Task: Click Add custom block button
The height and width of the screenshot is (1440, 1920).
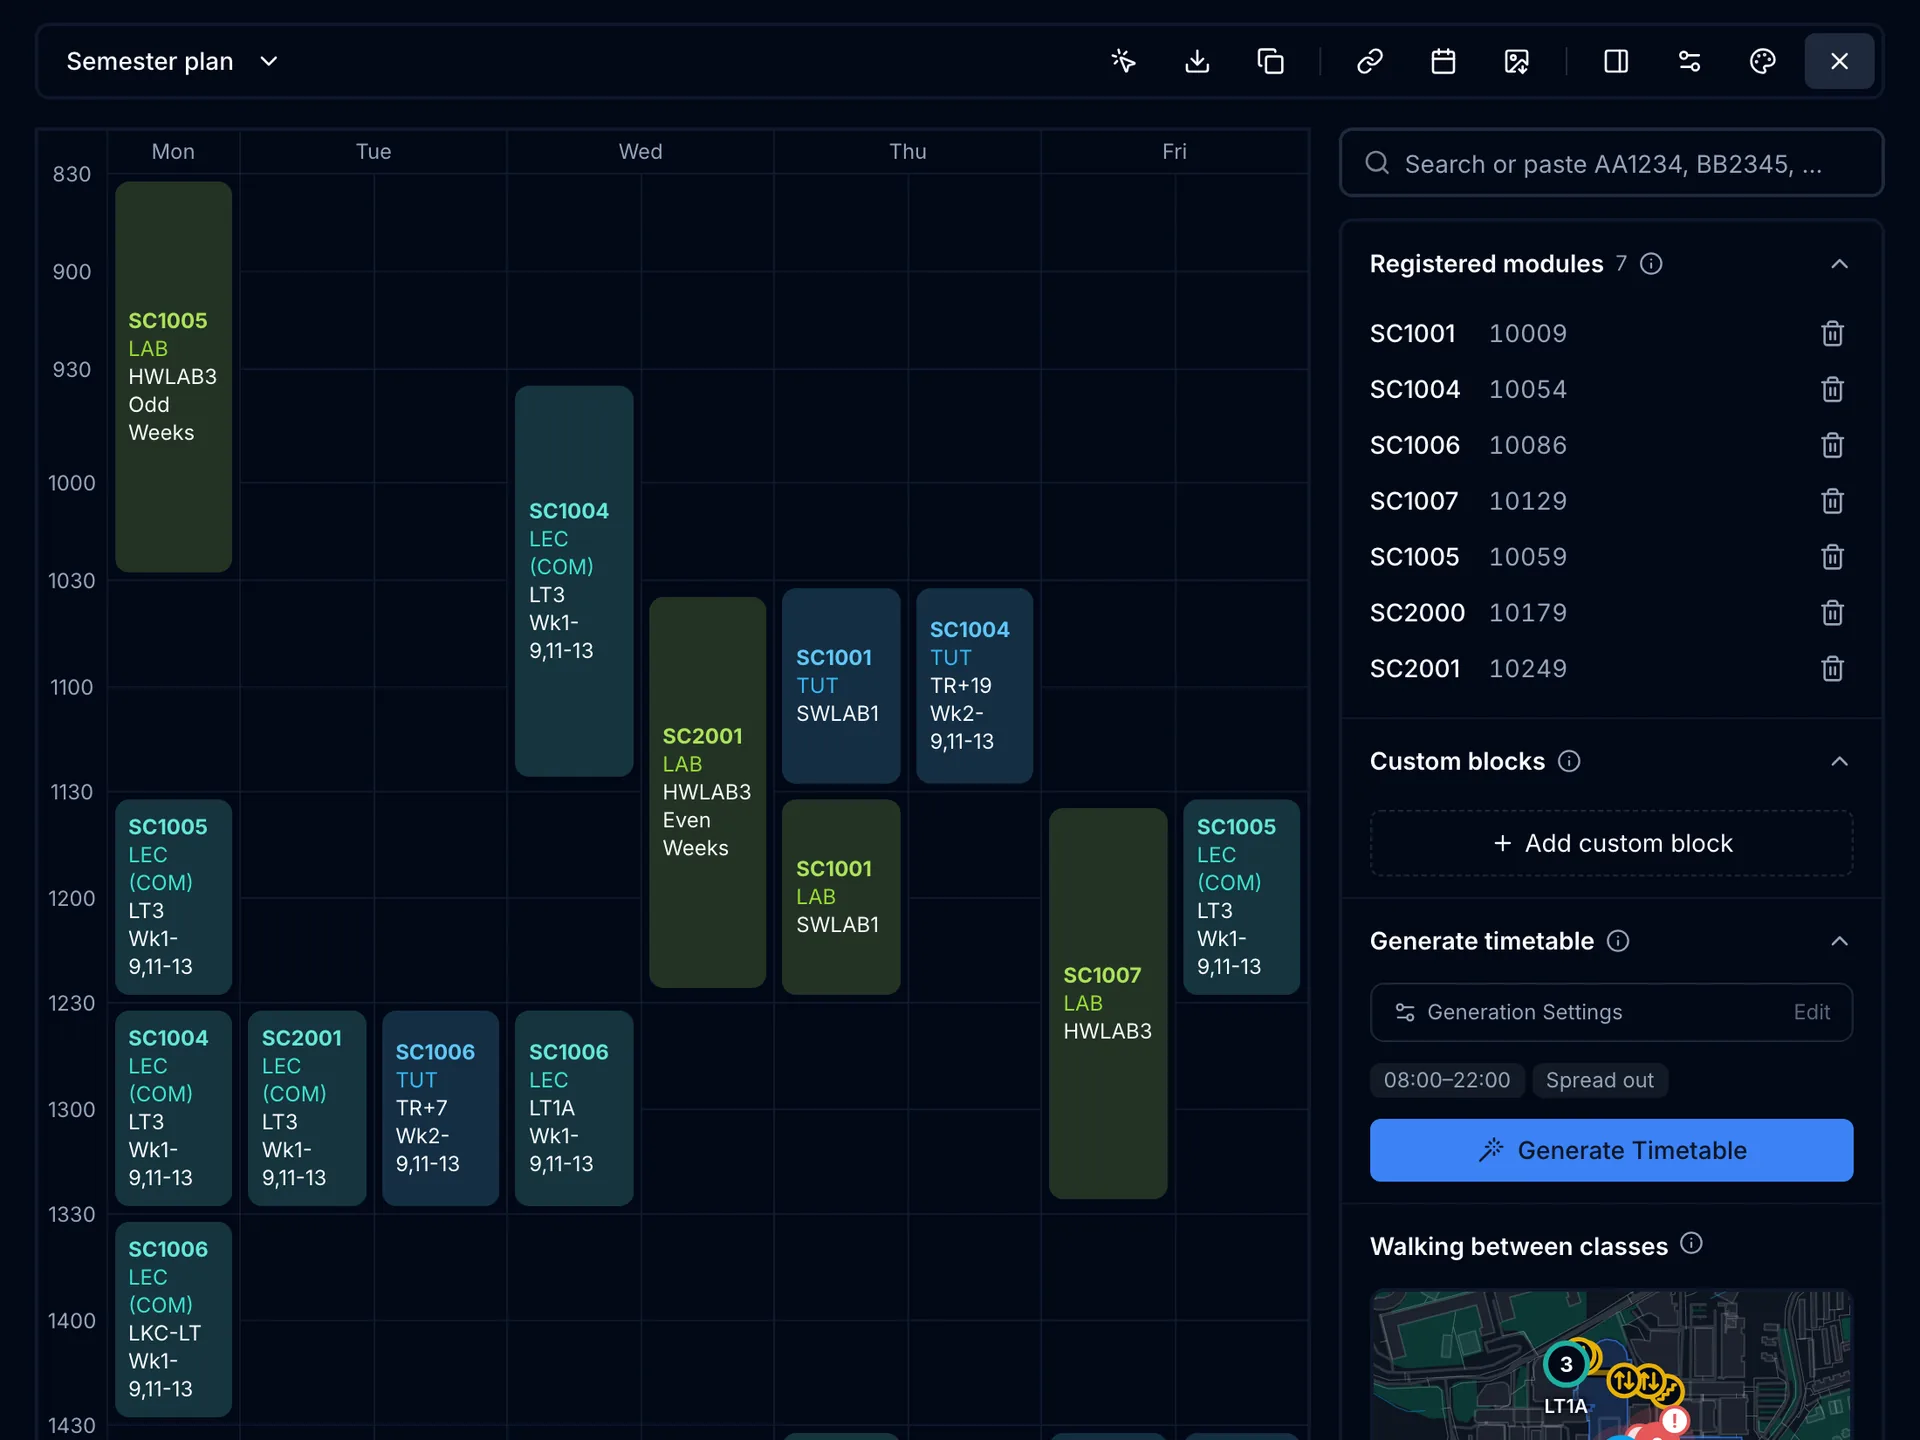Action: tap(1611, 843)
